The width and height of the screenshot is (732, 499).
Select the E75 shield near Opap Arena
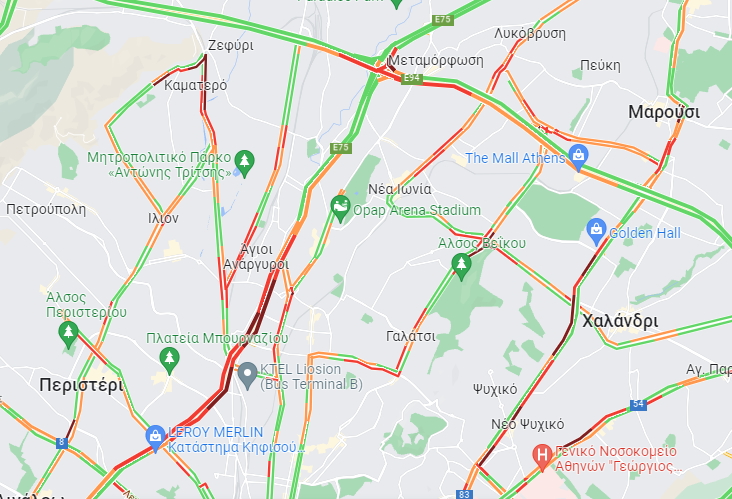coord(341,148)
